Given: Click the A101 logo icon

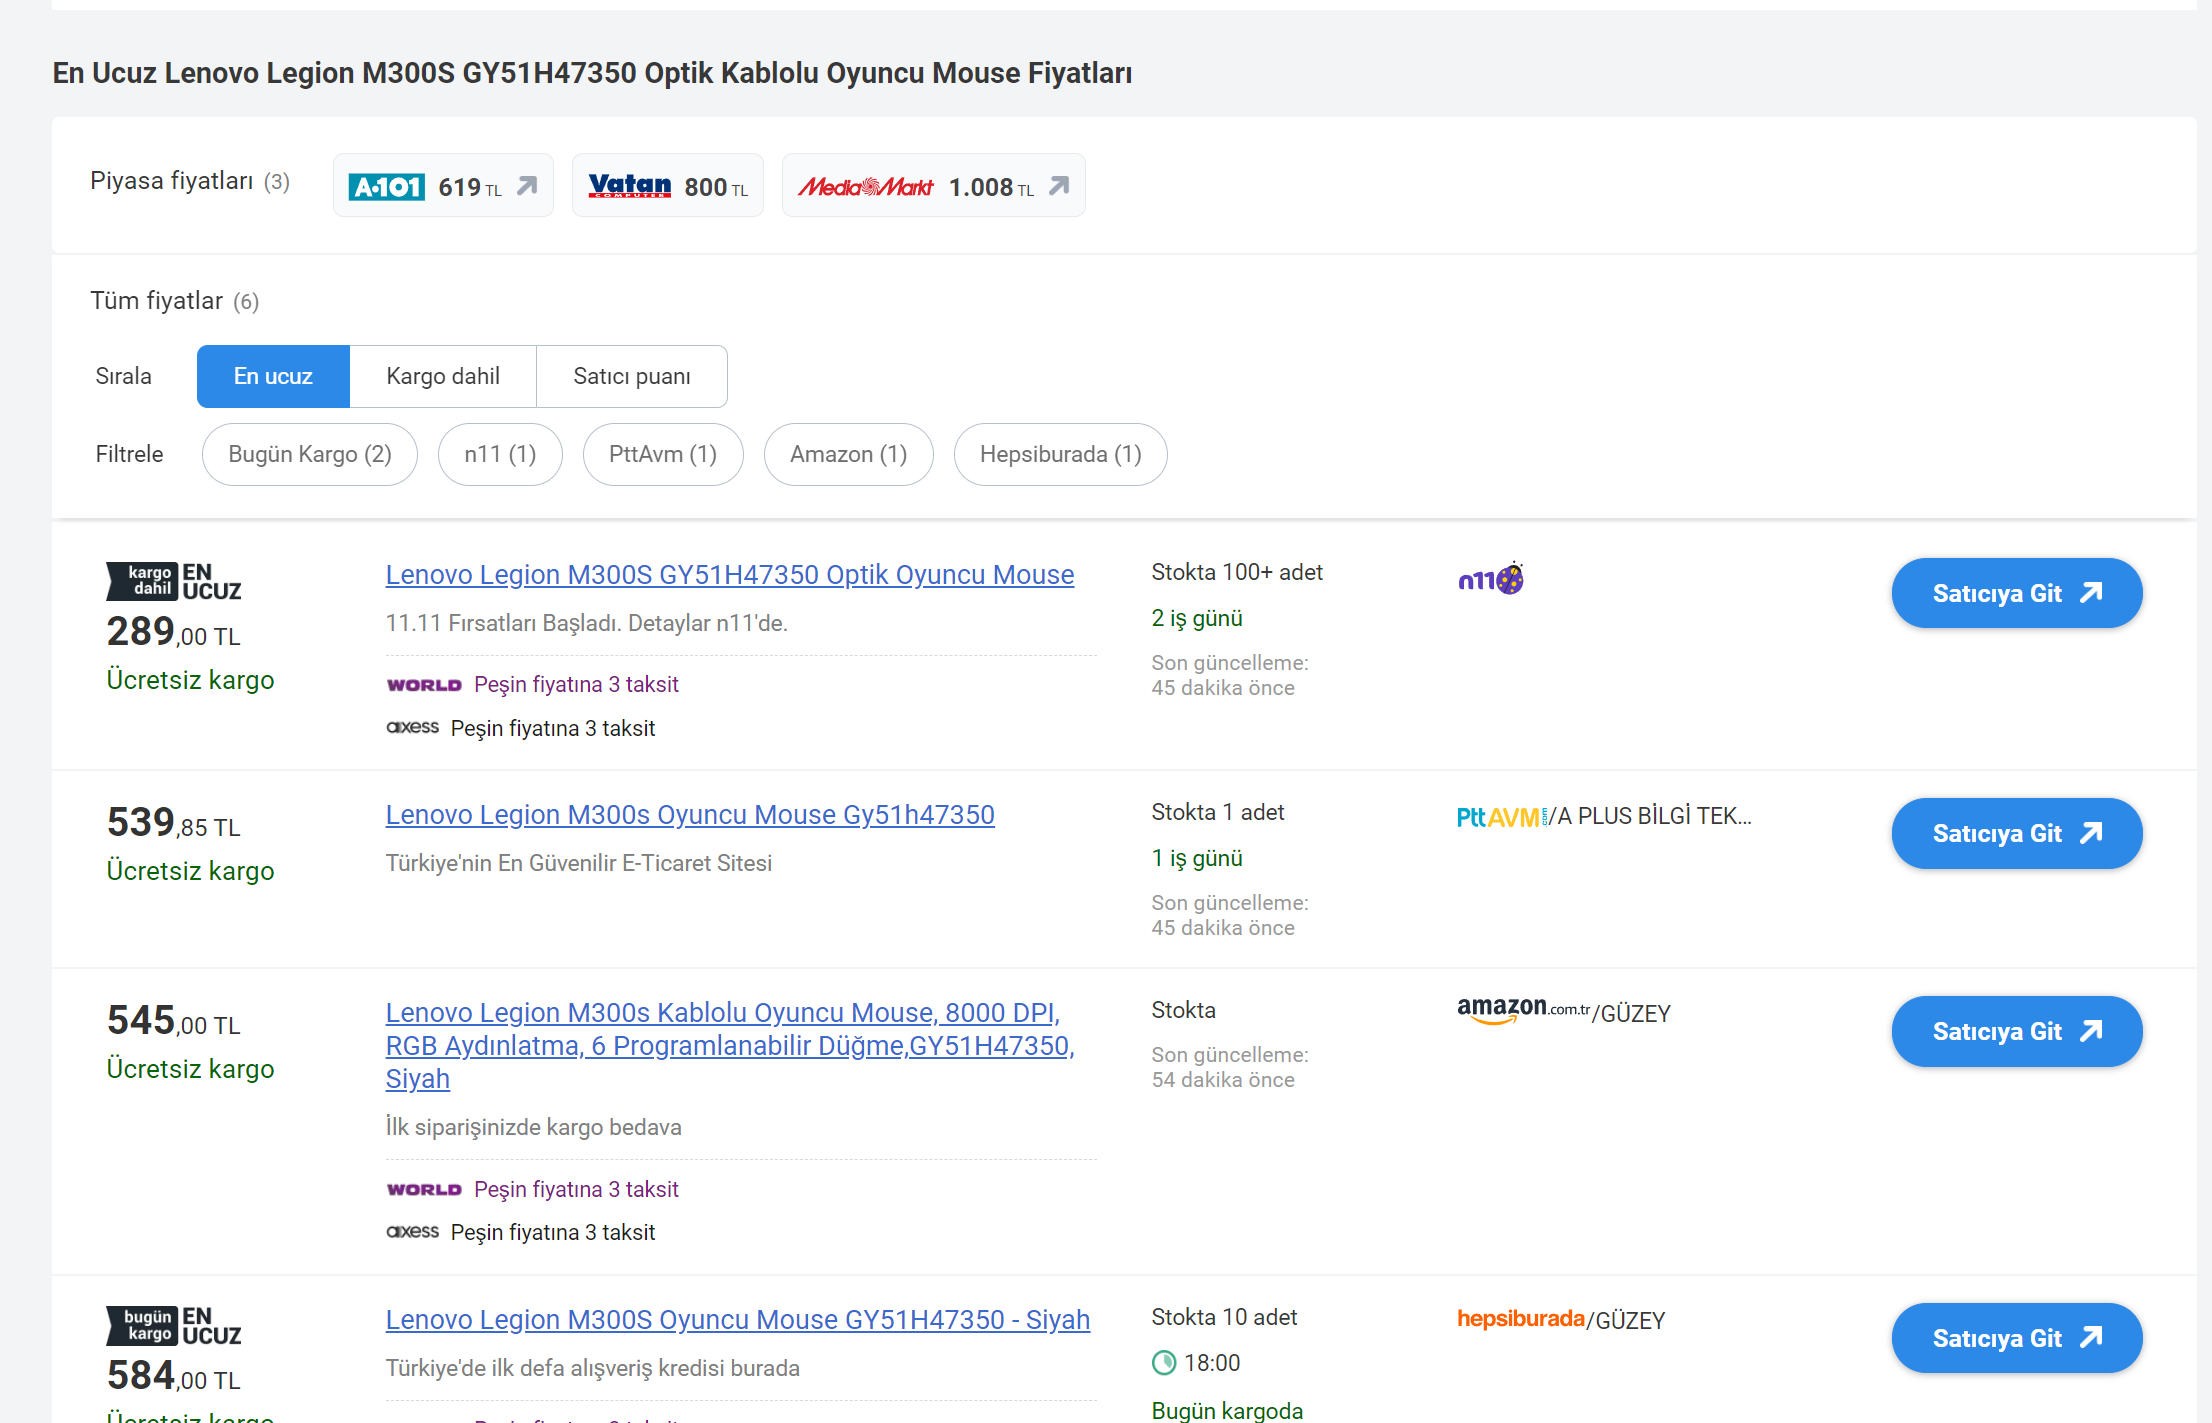Looking at the screenshot, I should pyautogui.click(x=386, y=187).
